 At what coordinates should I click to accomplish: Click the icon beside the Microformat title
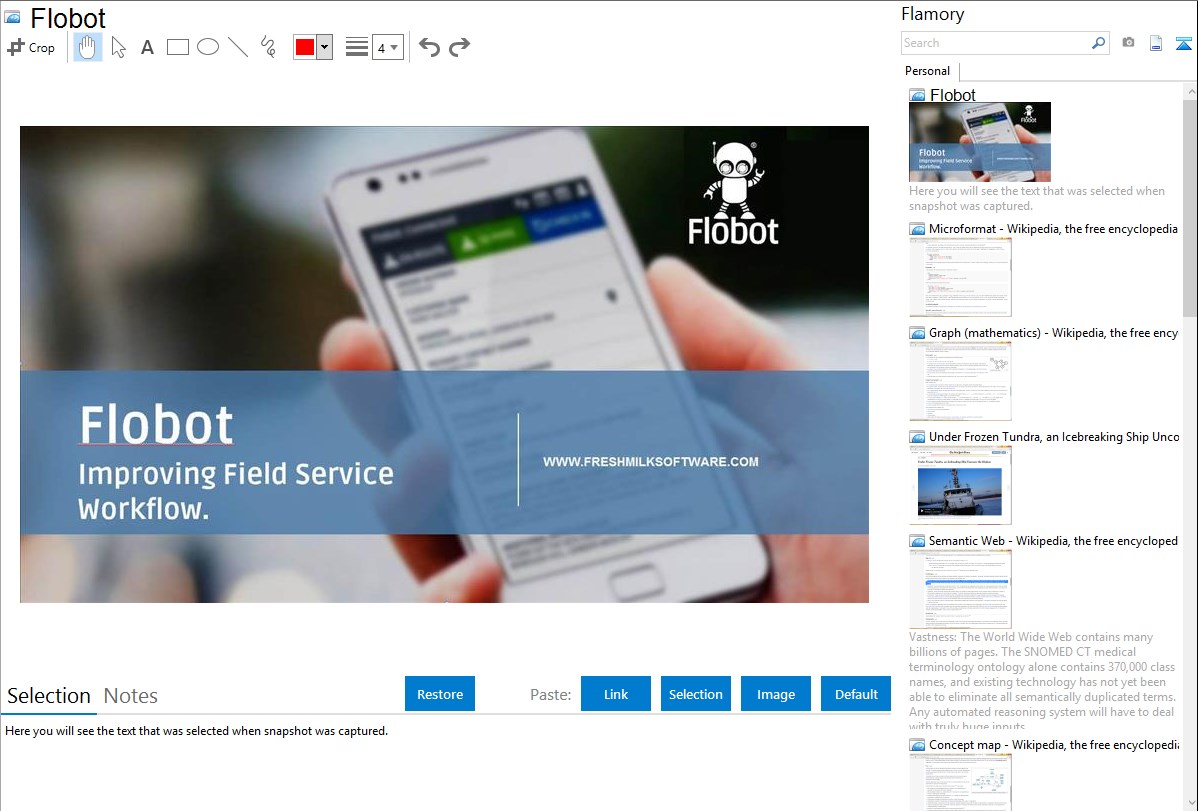tap(917, 229)
